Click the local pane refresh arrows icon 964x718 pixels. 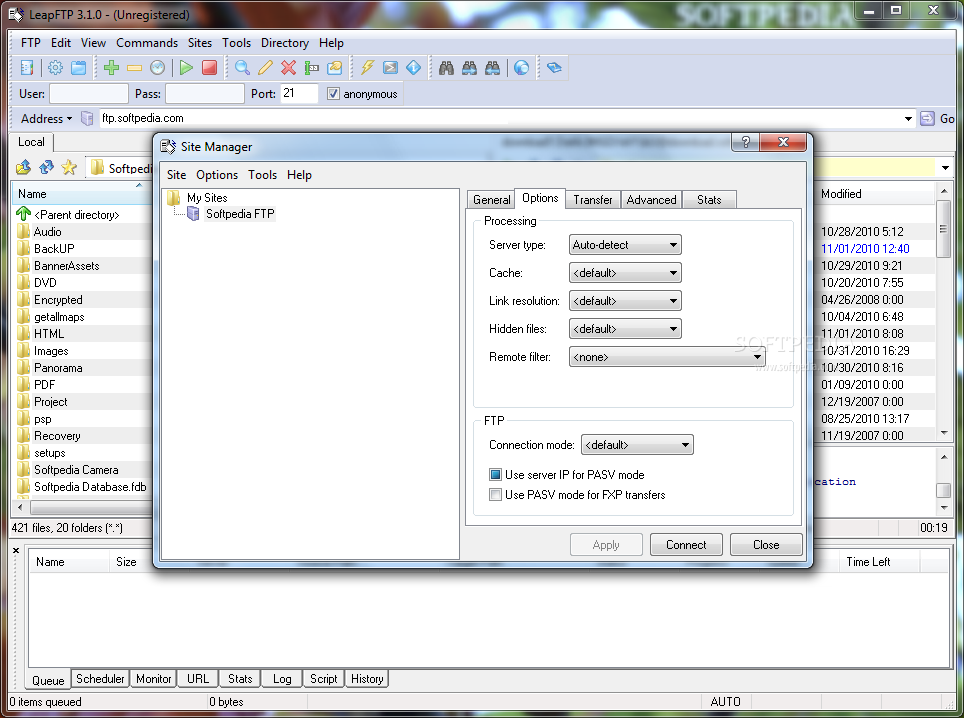[x=46, y=167]
